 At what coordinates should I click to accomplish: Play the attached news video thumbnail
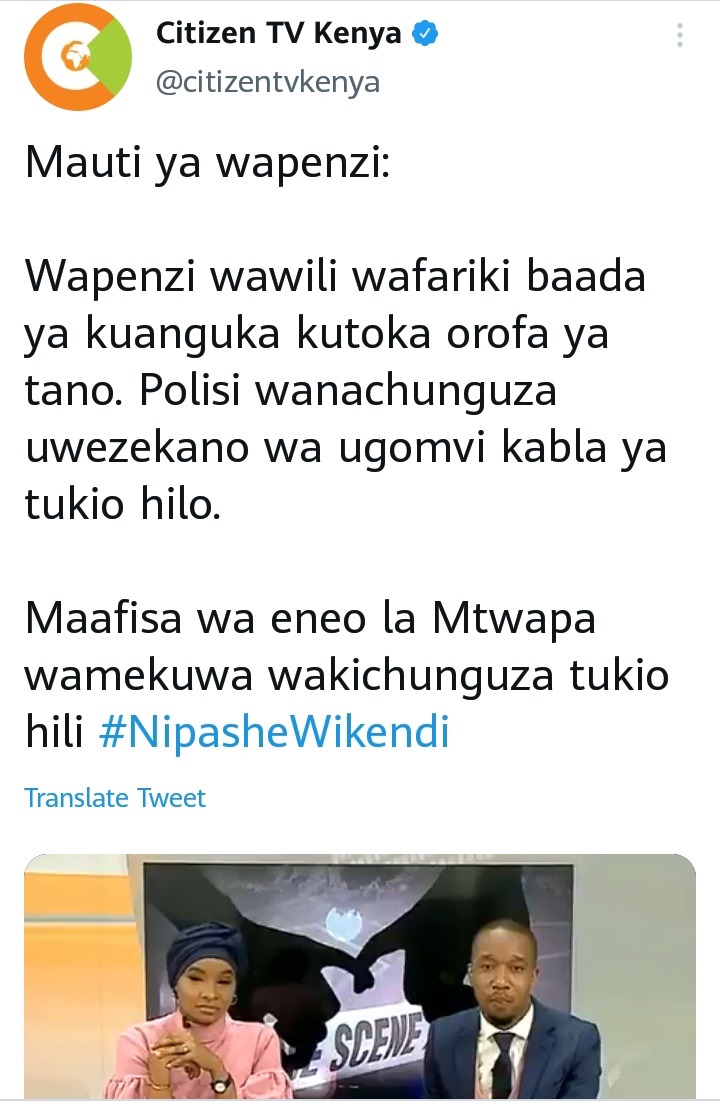360,976
